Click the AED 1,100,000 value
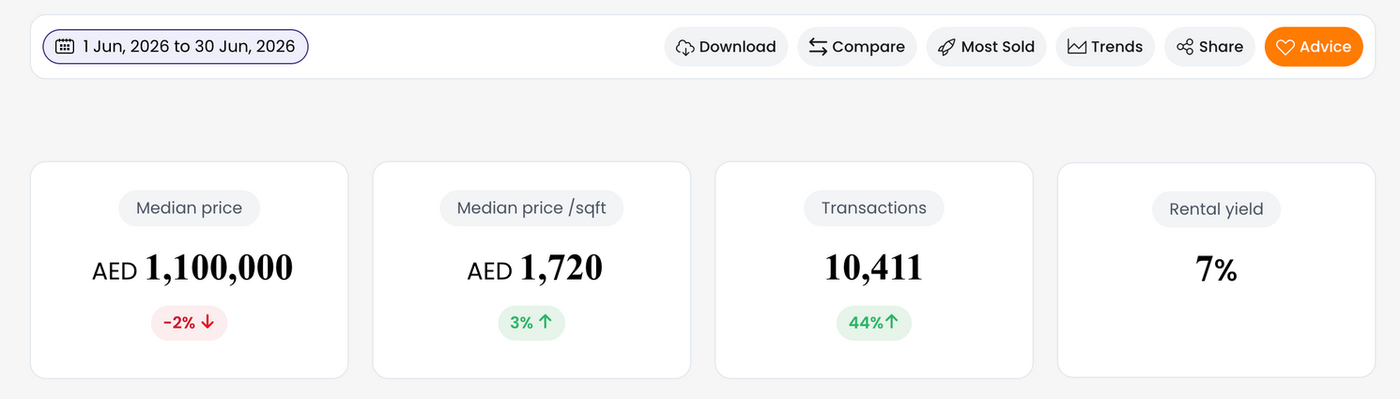The image size is (1400, 399). tap(193, 268)
